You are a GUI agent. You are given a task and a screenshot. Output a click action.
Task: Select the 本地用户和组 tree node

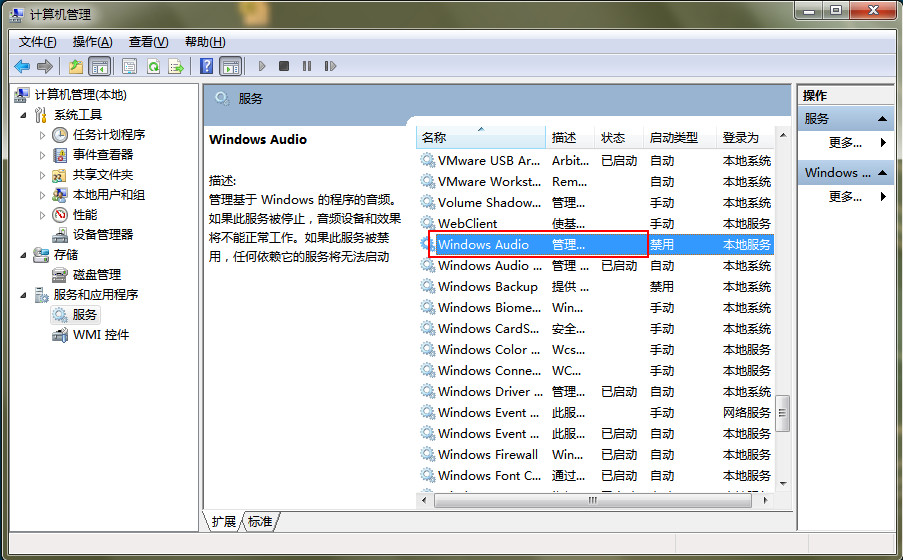tap(109, 195)
